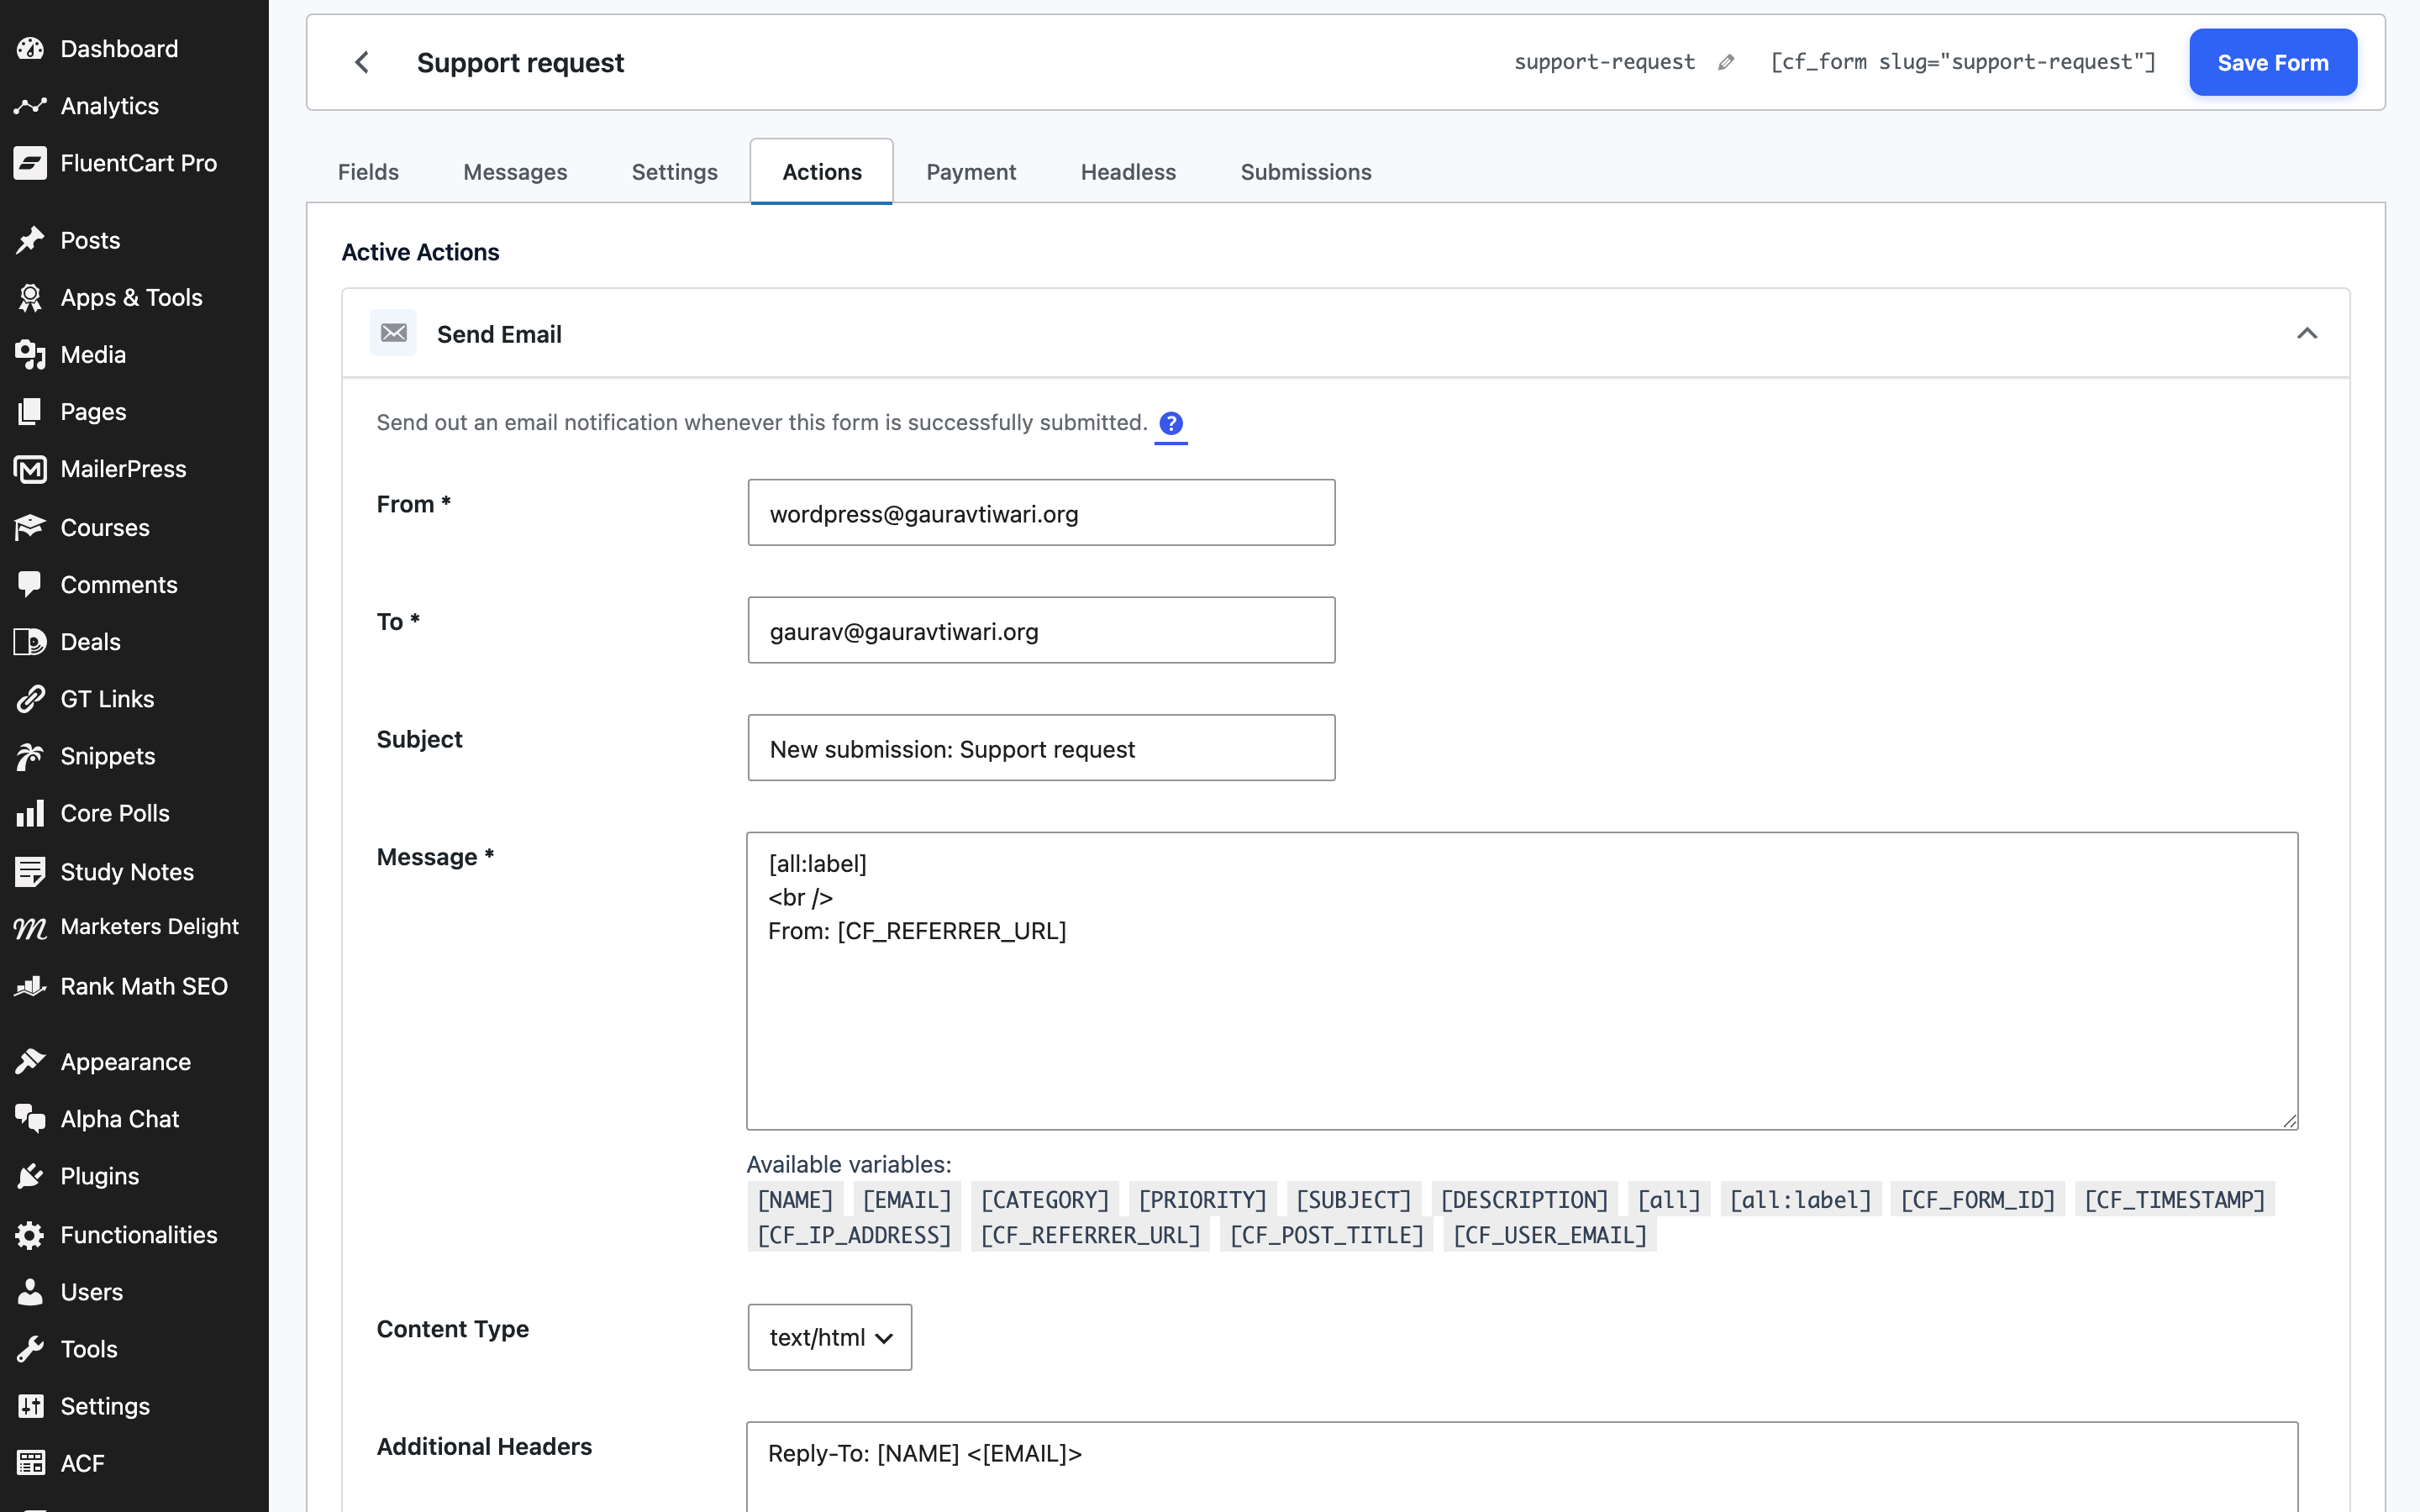Image resolution: width=2420 pixels, height=1512 pixels.
Task: Focus the From email field
Action: pyautogui.click(x=1041, y=512)
